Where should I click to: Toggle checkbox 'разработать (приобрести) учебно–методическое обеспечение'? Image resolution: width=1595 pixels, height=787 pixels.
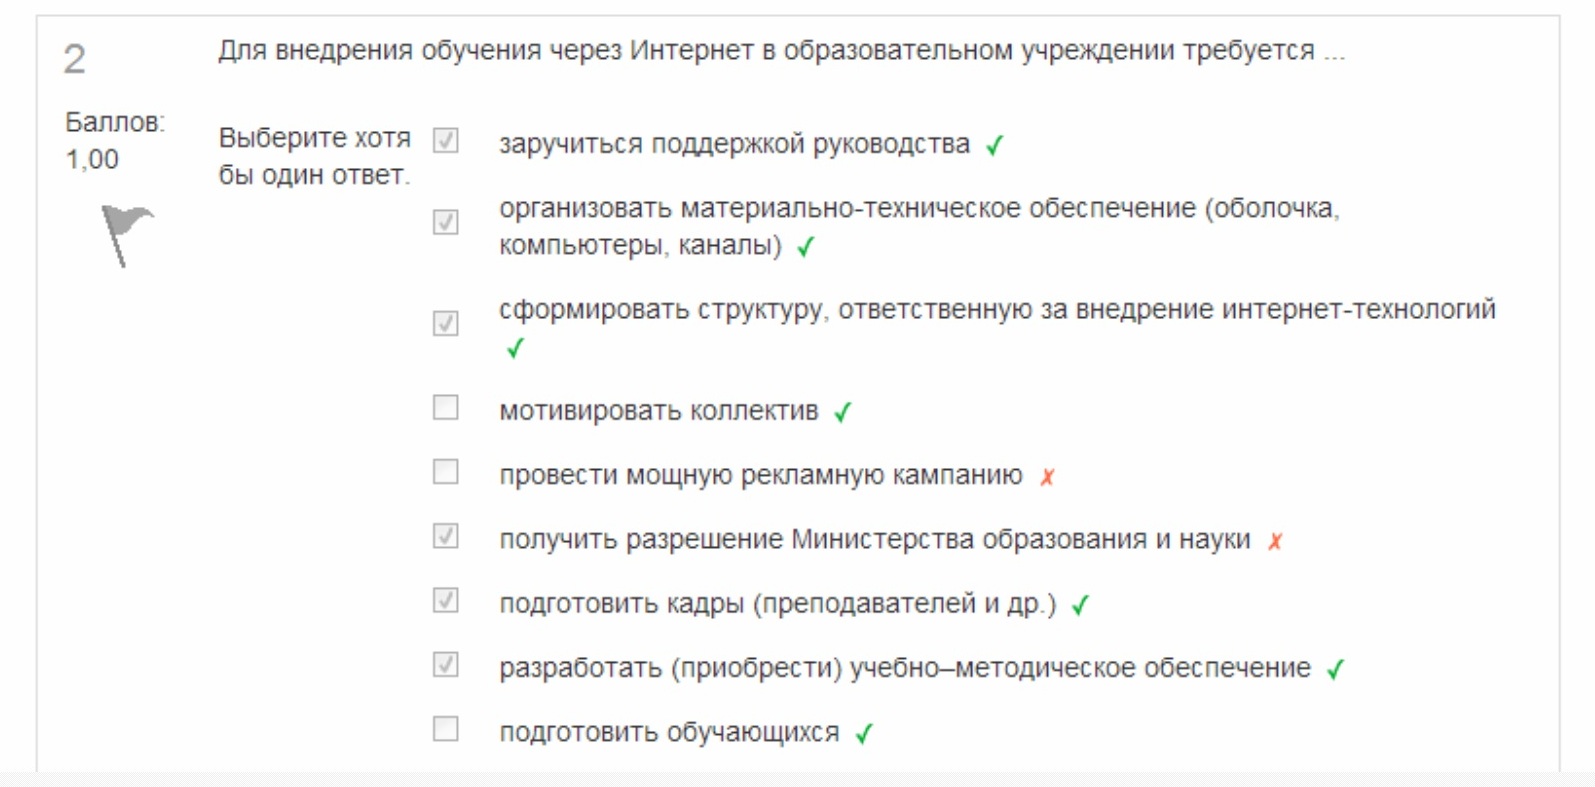click(x=446, y=665)
